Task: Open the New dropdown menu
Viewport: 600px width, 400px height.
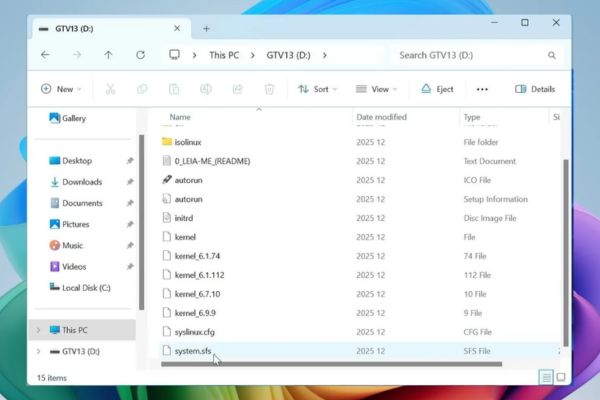Action: click(x=61, y=89)
